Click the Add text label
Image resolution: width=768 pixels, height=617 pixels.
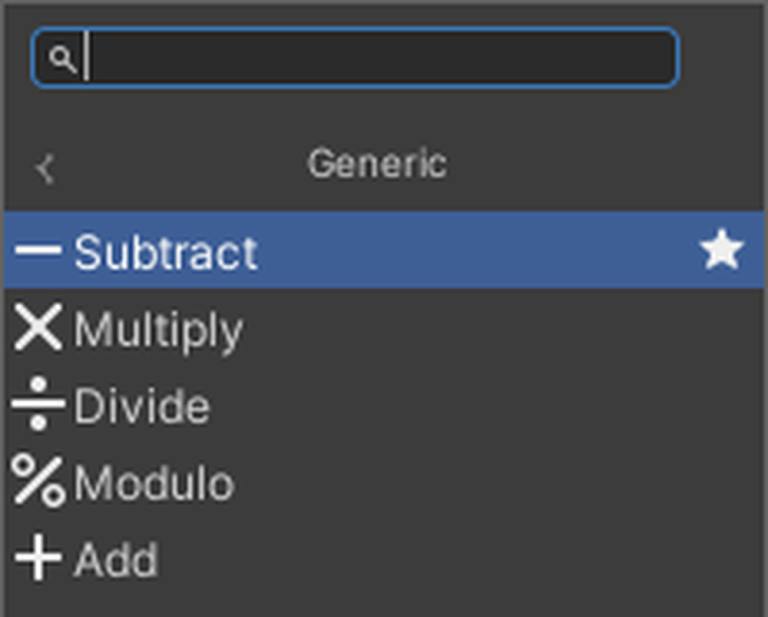click(x=116, y=560)
